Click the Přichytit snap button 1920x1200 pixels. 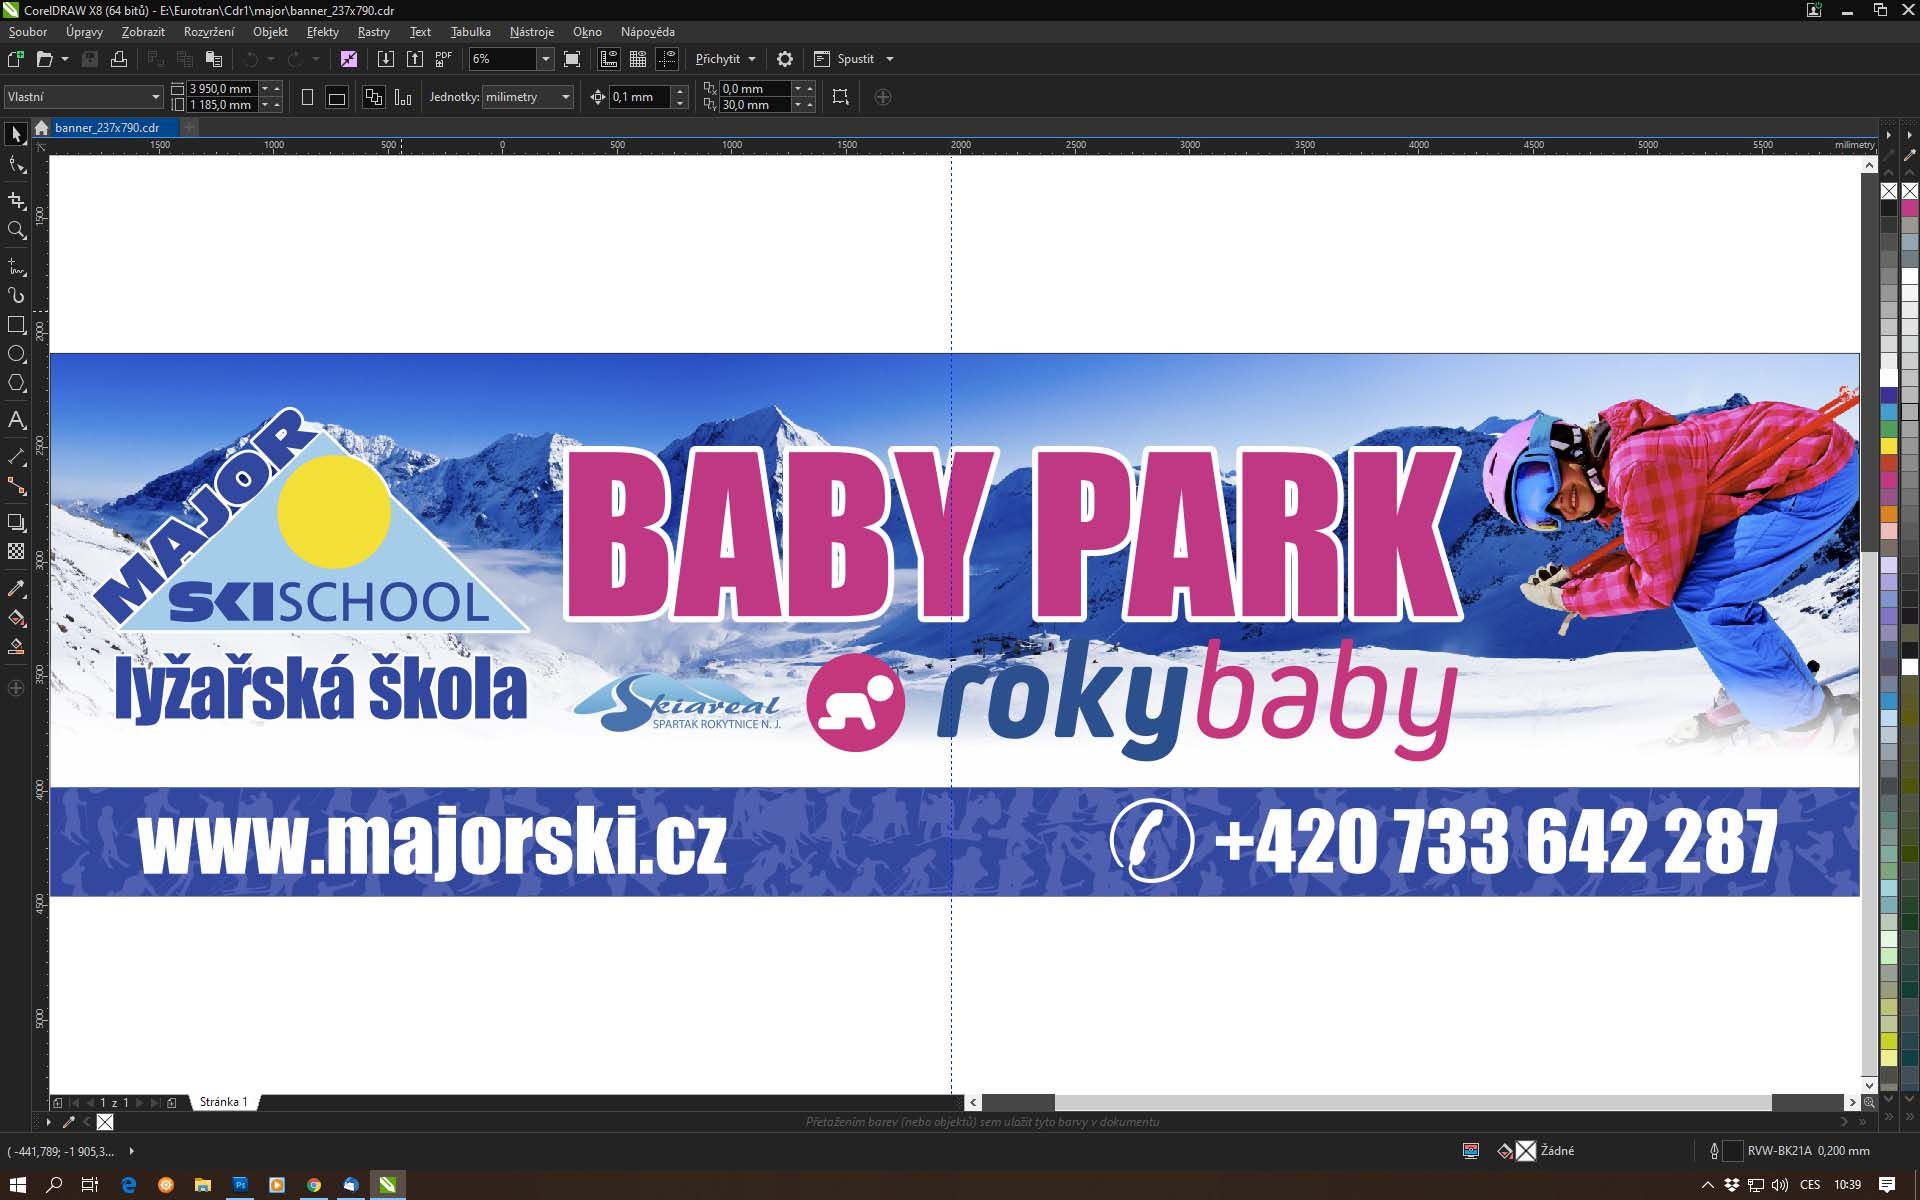click(x=718, y=59)
